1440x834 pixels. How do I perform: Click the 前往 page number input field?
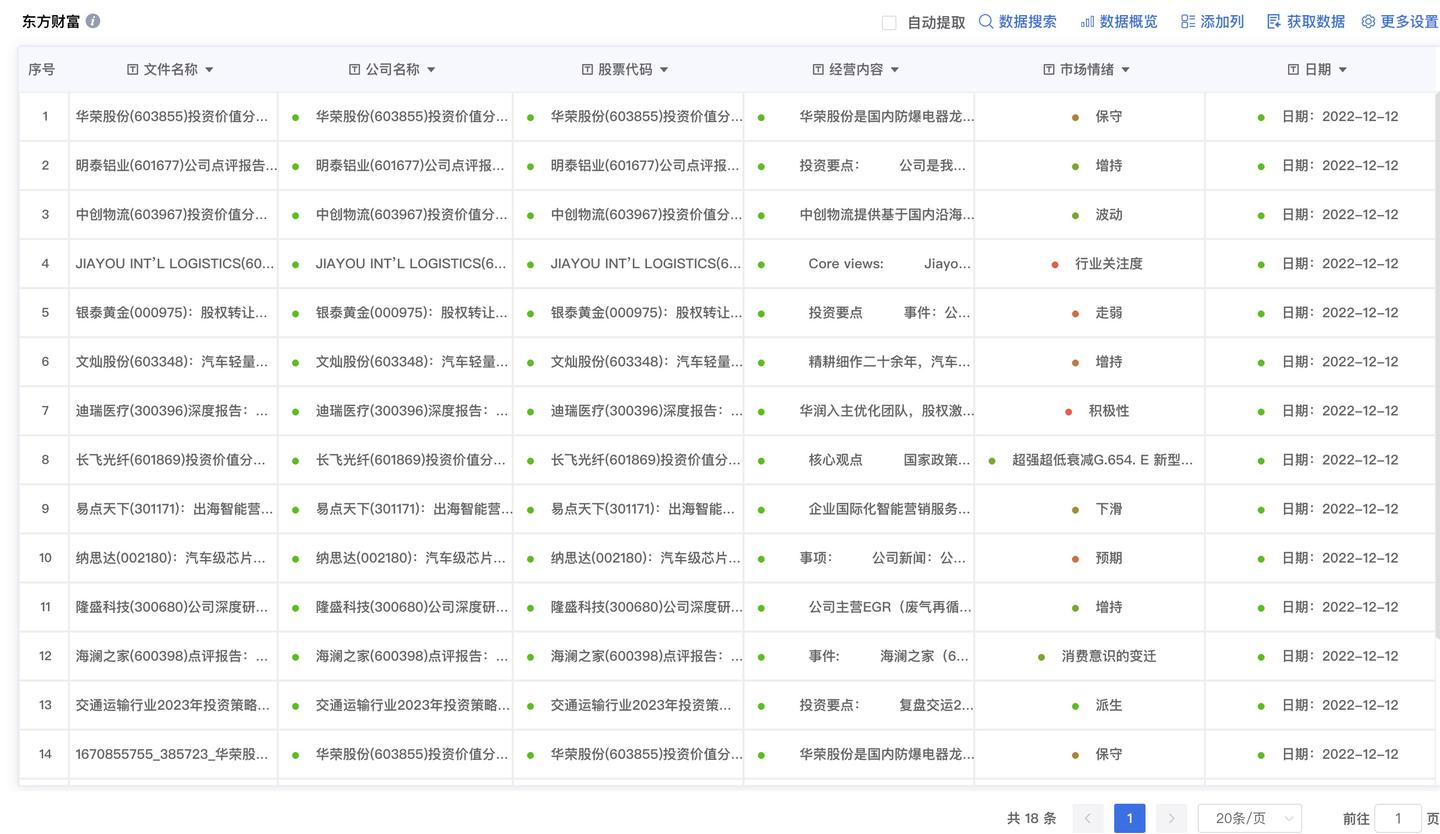tap(1398, 818)
